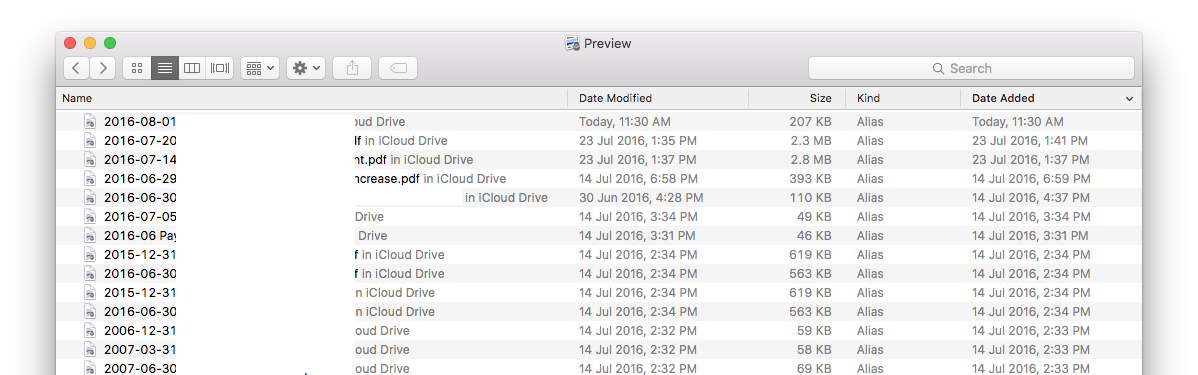Click the Edit Tags toolbar button
The image size is (1198, 375).
[x=398, y=68]
